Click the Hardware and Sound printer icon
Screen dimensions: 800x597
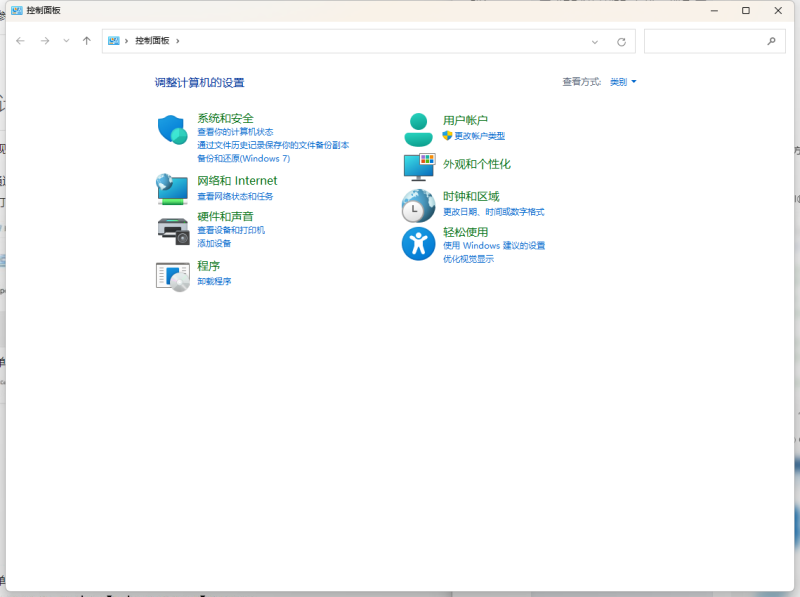pyautogui.click(x=172, y=230)
